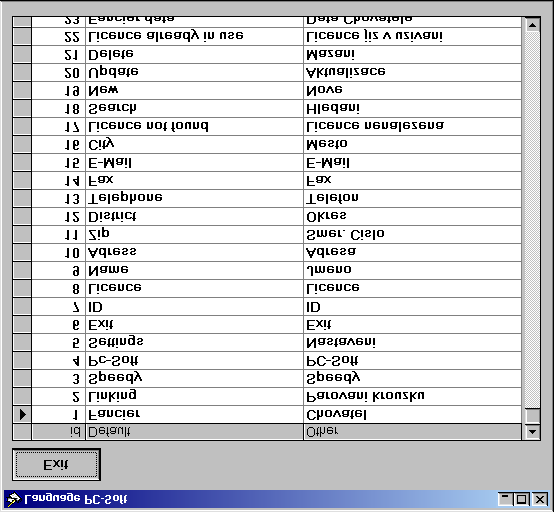Select the 'Settings' cell
This screenshot has width=554, height=512.
[x=194, y=342]
